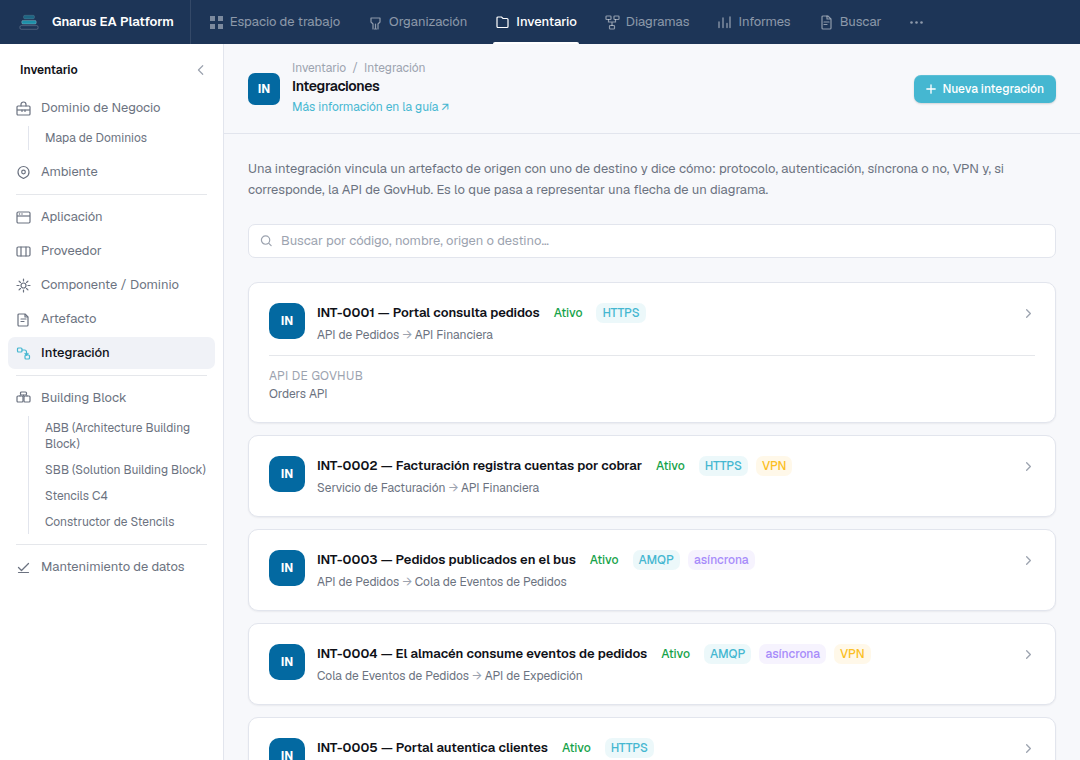
Task: Click the HTTPS tag on INT-0001
Action: click(621, 313)
